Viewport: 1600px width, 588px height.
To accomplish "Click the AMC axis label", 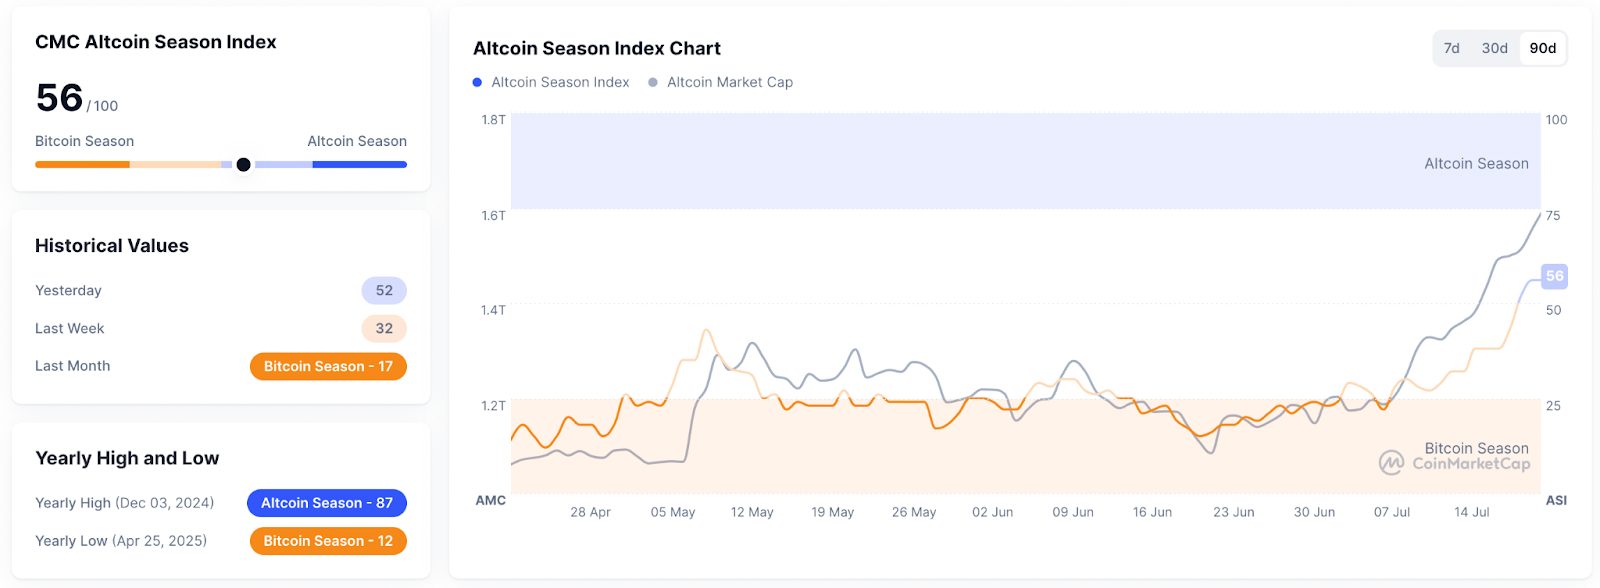I will [492, 501].
